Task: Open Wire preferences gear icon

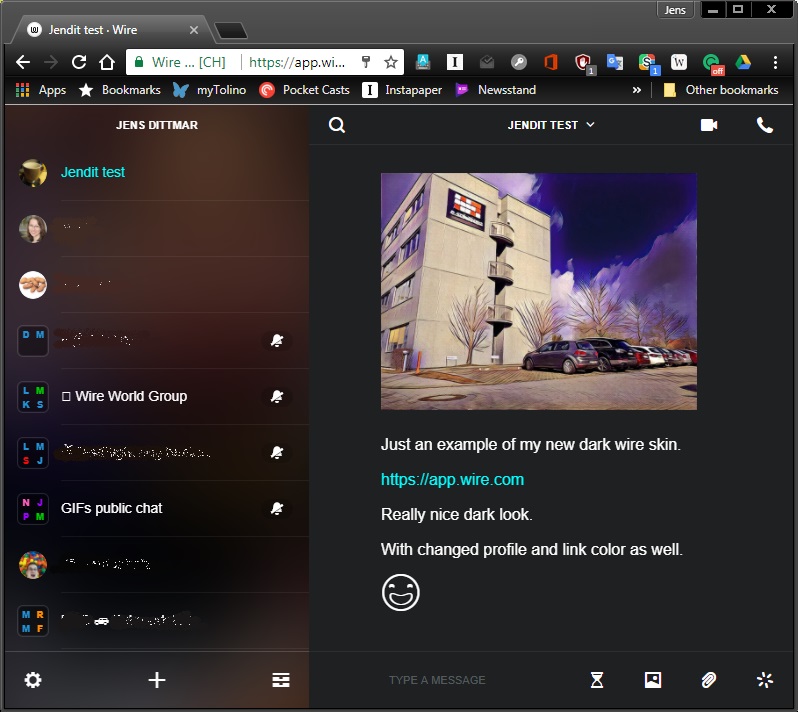Action: pyautogui.click(x=33, y=679)
